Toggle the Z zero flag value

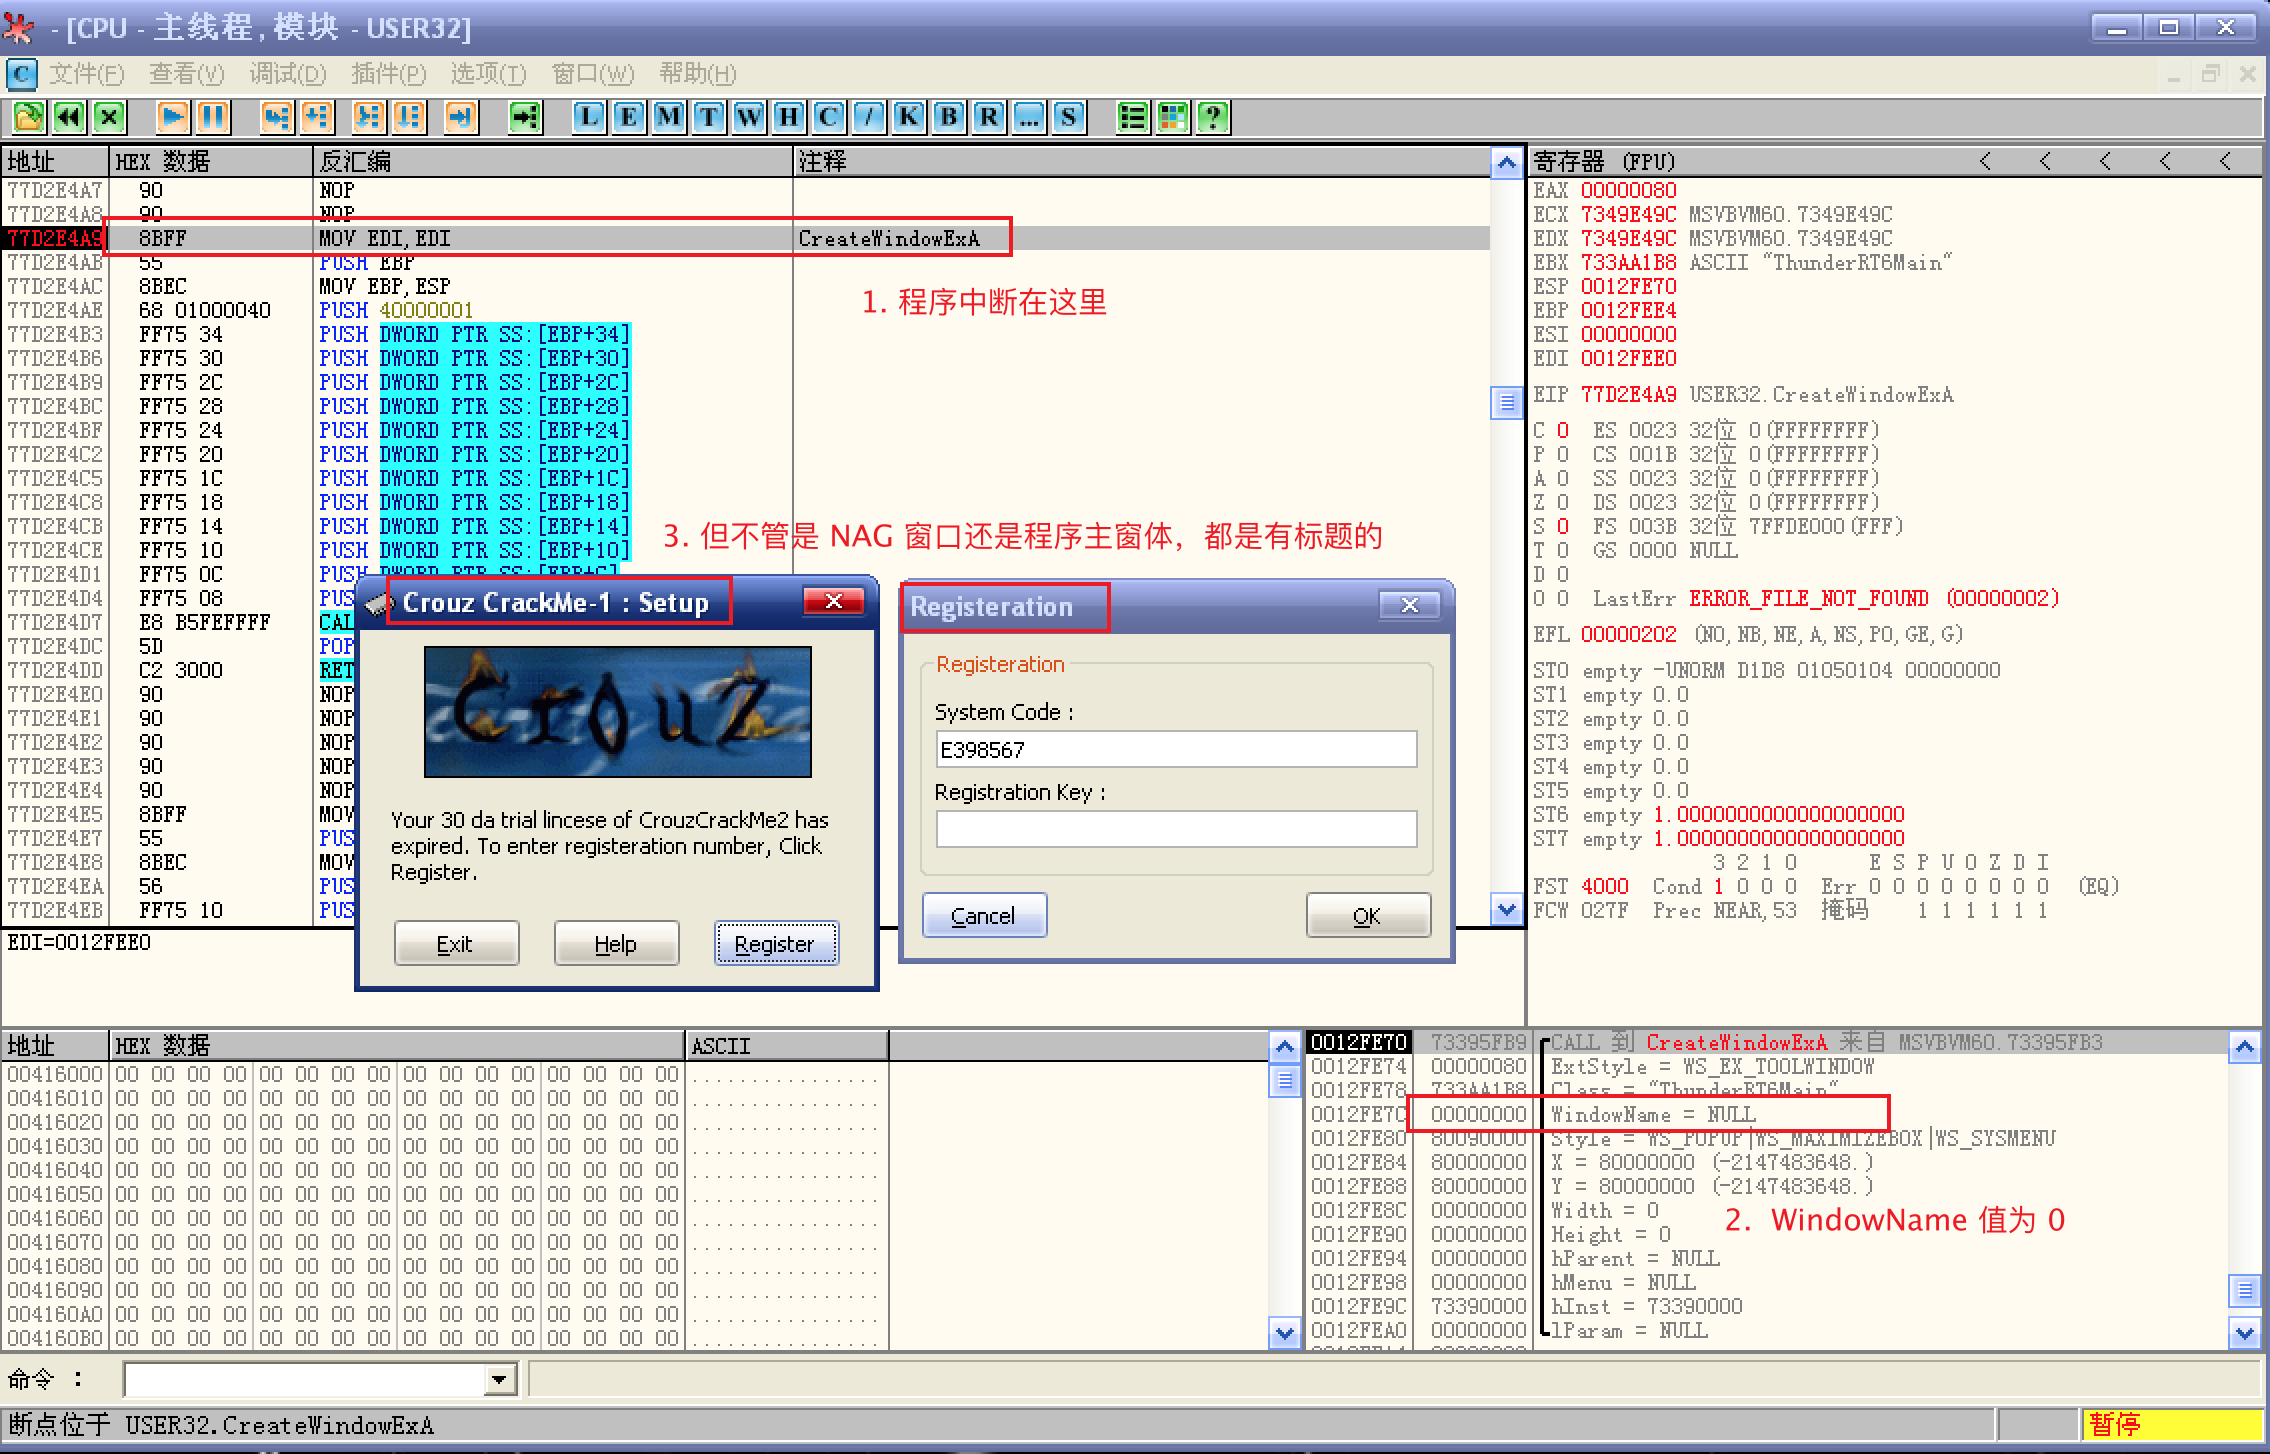[x=1562, y=503]
